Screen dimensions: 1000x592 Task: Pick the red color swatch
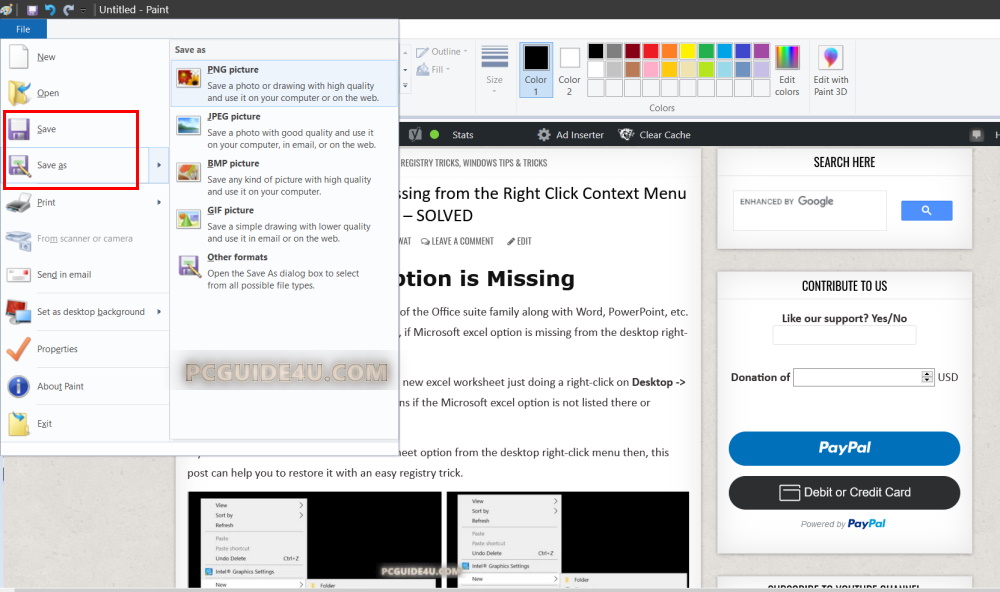[x=650, y=51]
